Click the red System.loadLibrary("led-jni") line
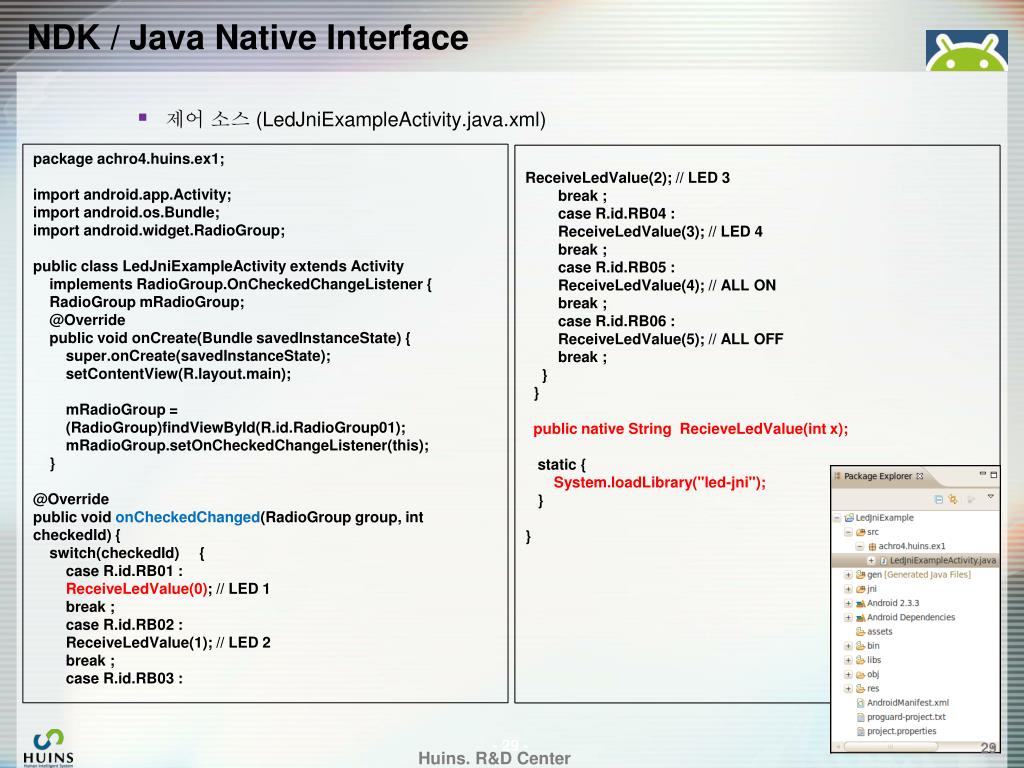This screenshot has height=768, width=1024. pos(660,483)
